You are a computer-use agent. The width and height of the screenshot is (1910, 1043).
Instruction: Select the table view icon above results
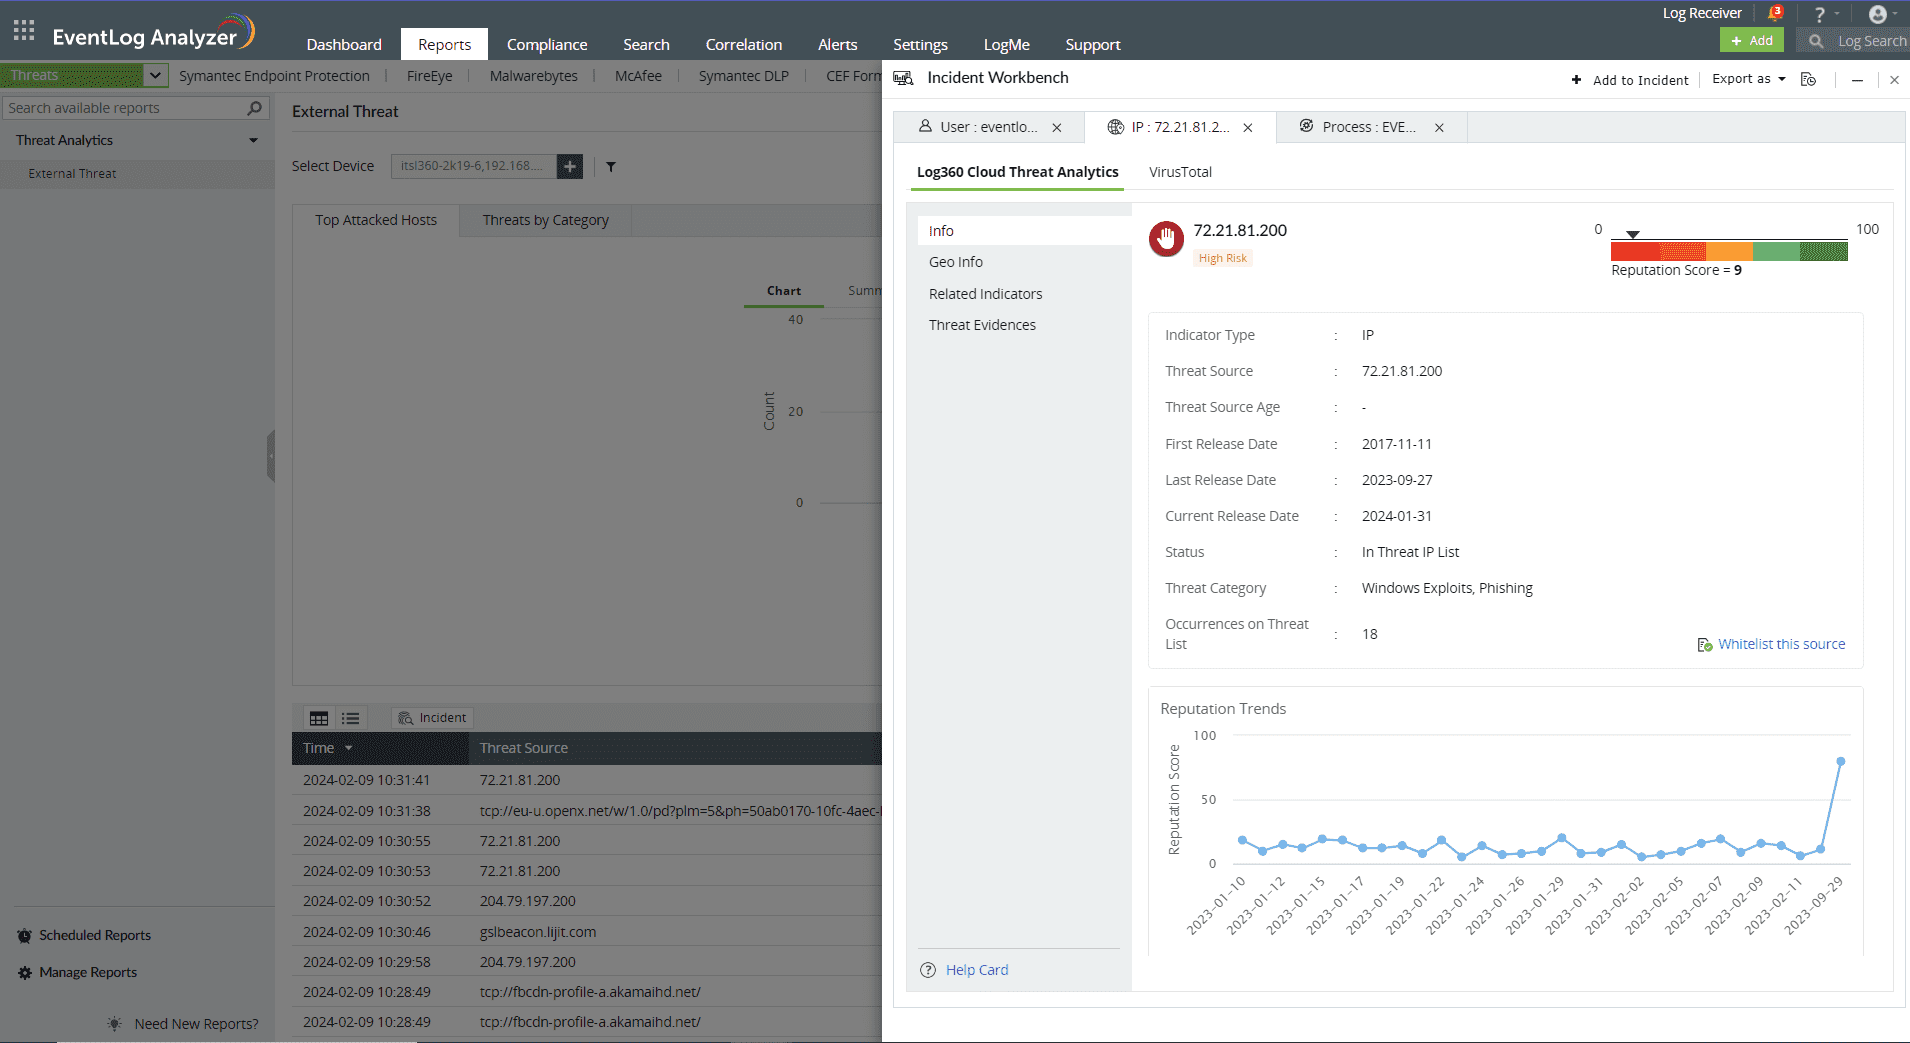tap(319, 718)
